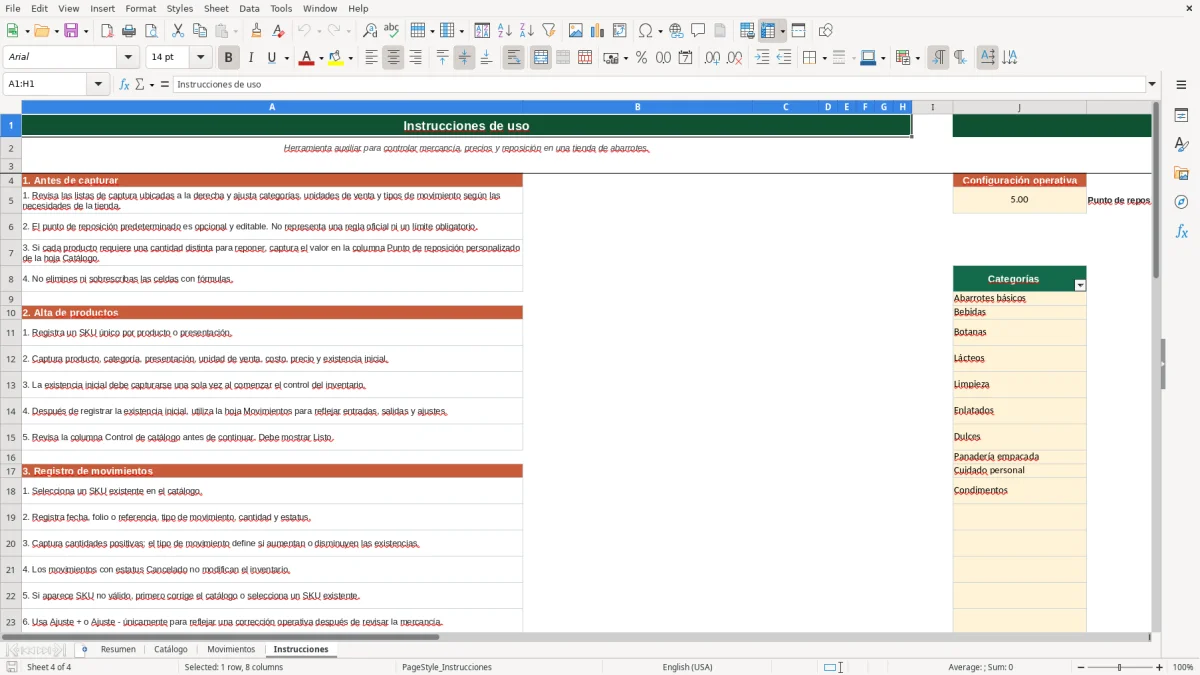
Task: Click the font color red swatch
Action: click(x=306, y=58)
